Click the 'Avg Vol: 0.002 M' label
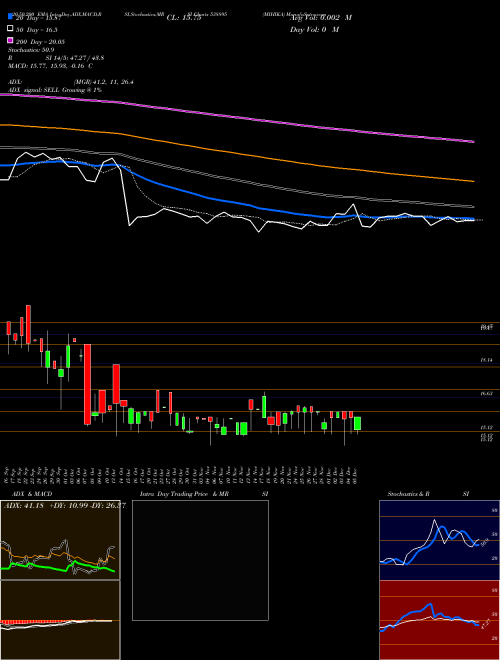500x660 pixels. point(321,18)
